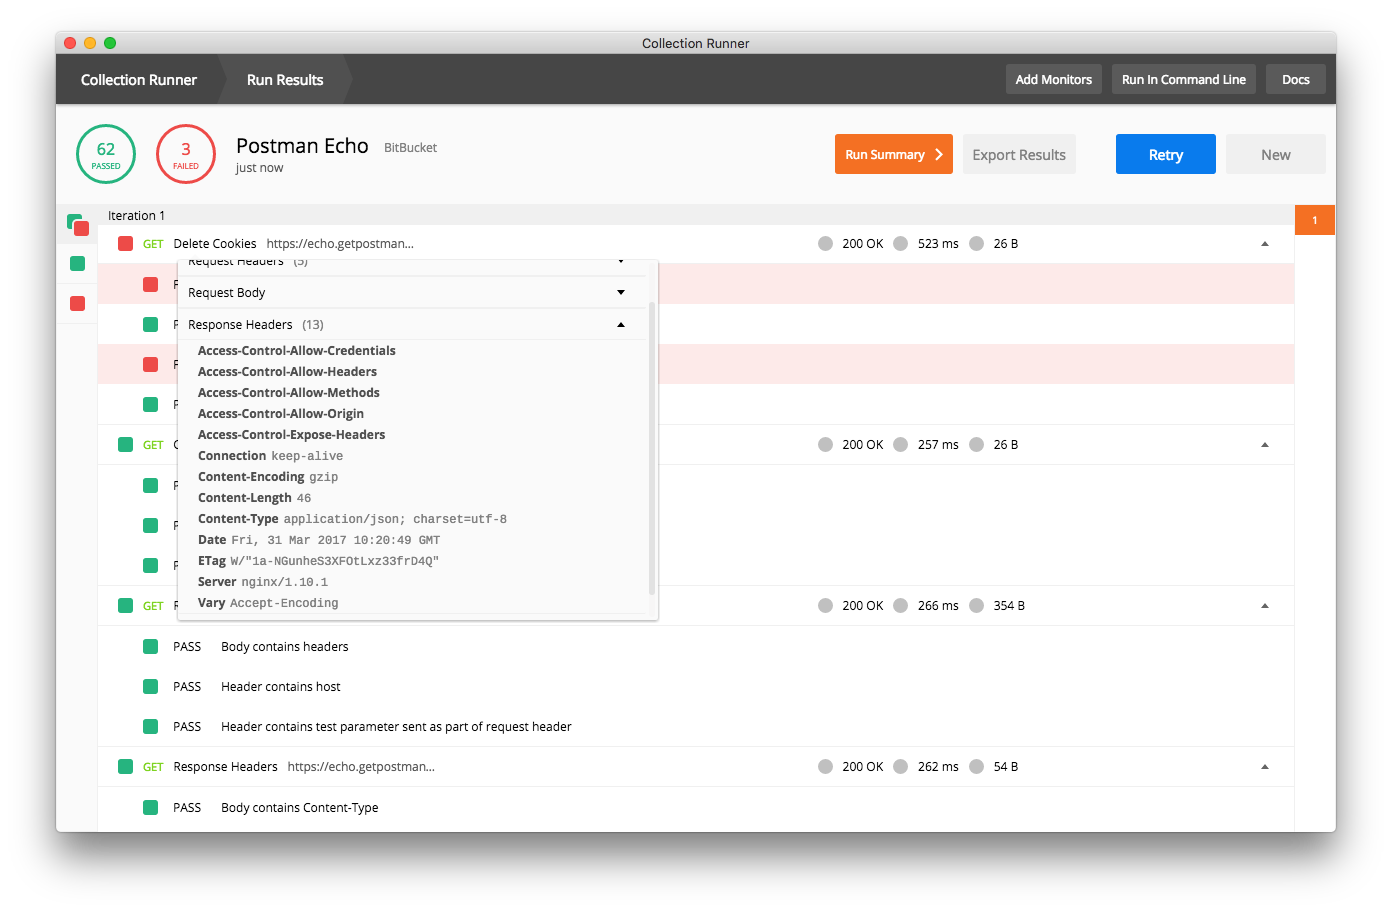Image resolution: width=1392 pixels, height=912 pixels.
Task: Click Delete Cookies URL https://echo.getpostman...
Action: point(340,244)
